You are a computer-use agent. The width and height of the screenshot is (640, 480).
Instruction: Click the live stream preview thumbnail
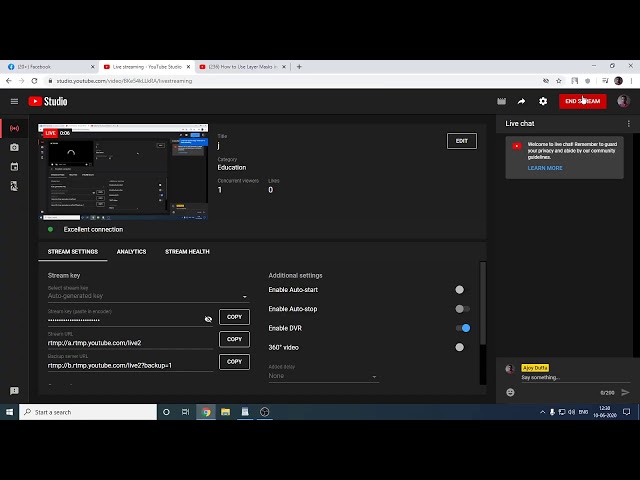pos(123,172)
